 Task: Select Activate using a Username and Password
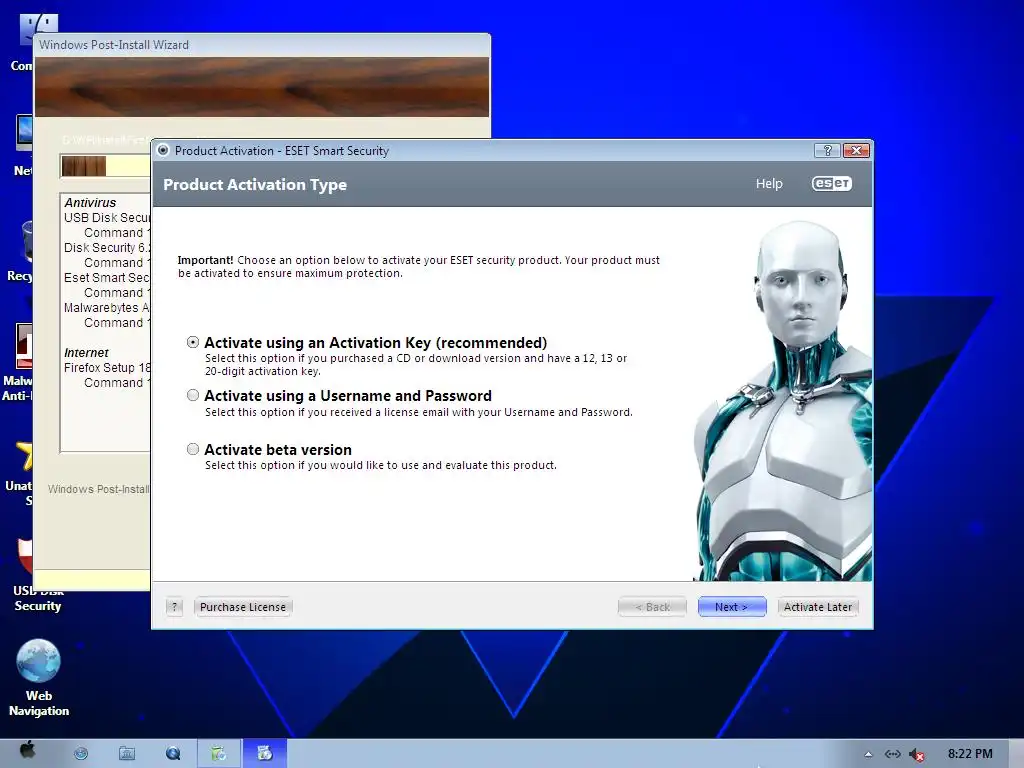(x=193, y=395)
